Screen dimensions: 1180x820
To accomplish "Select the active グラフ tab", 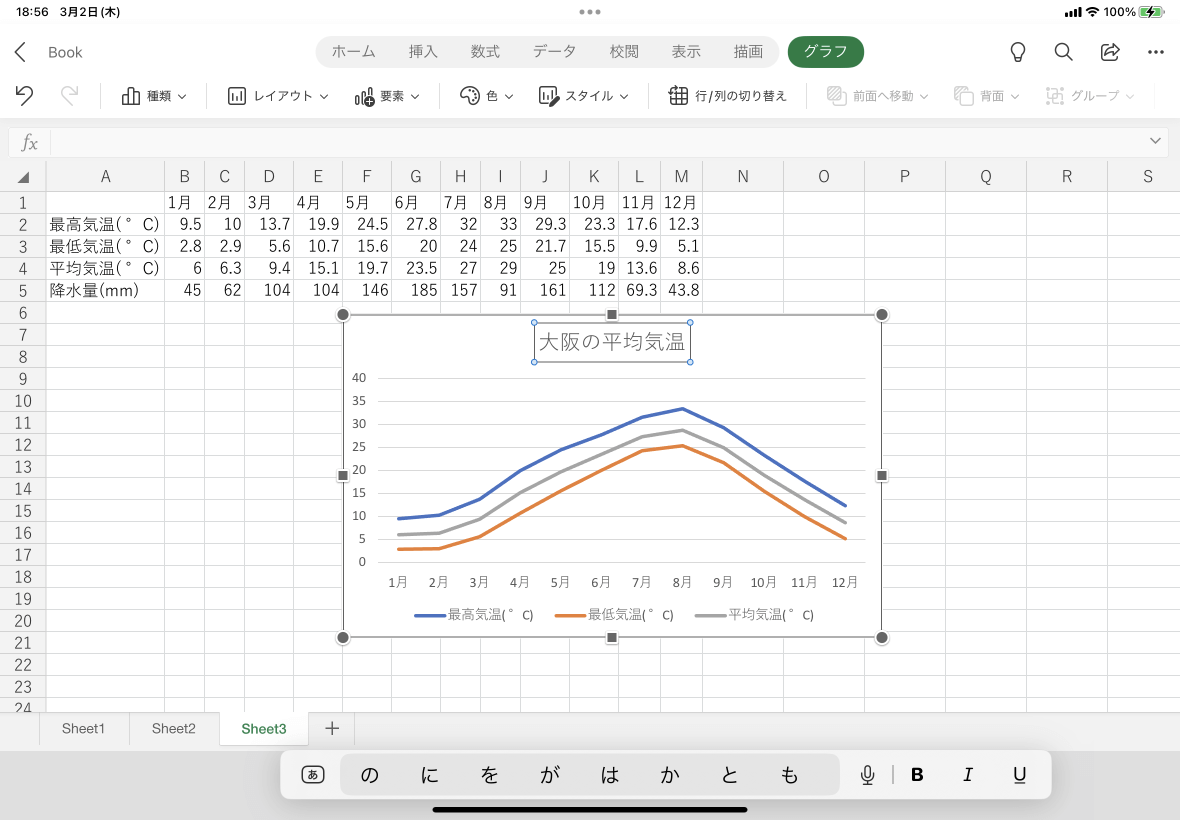I will click(x=826, y=52).
